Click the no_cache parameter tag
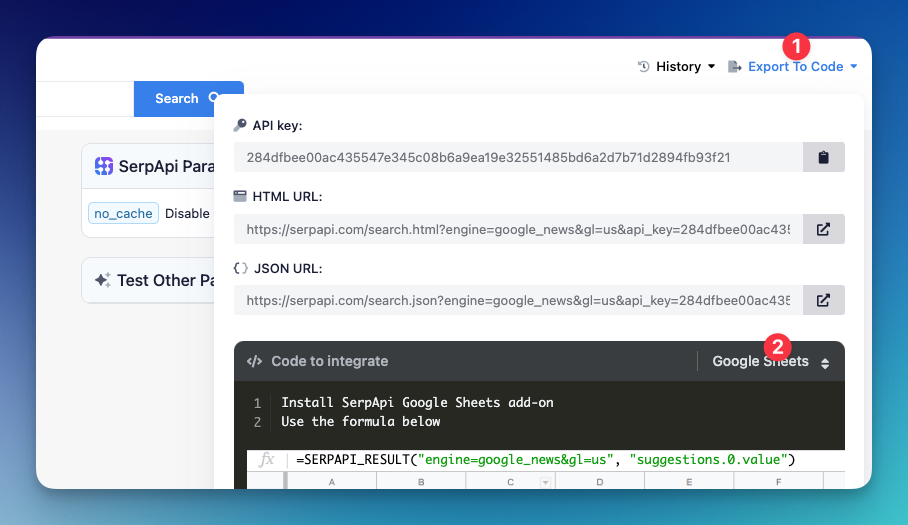 click(123, 213)
